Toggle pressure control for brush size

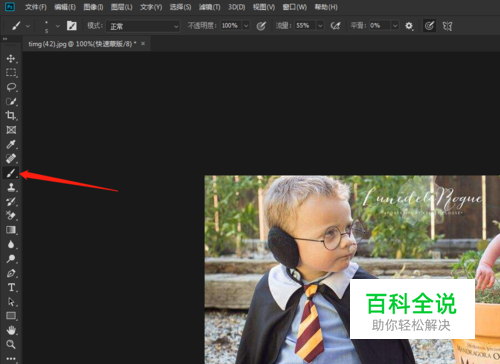(429, 26)
